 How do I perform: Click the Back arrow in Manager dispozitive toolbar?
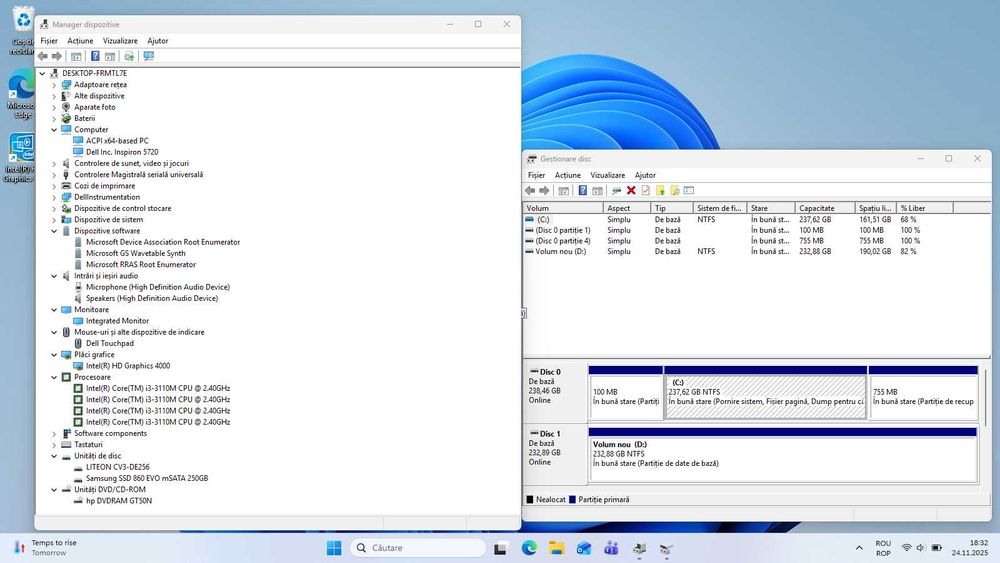click(43, 56)
